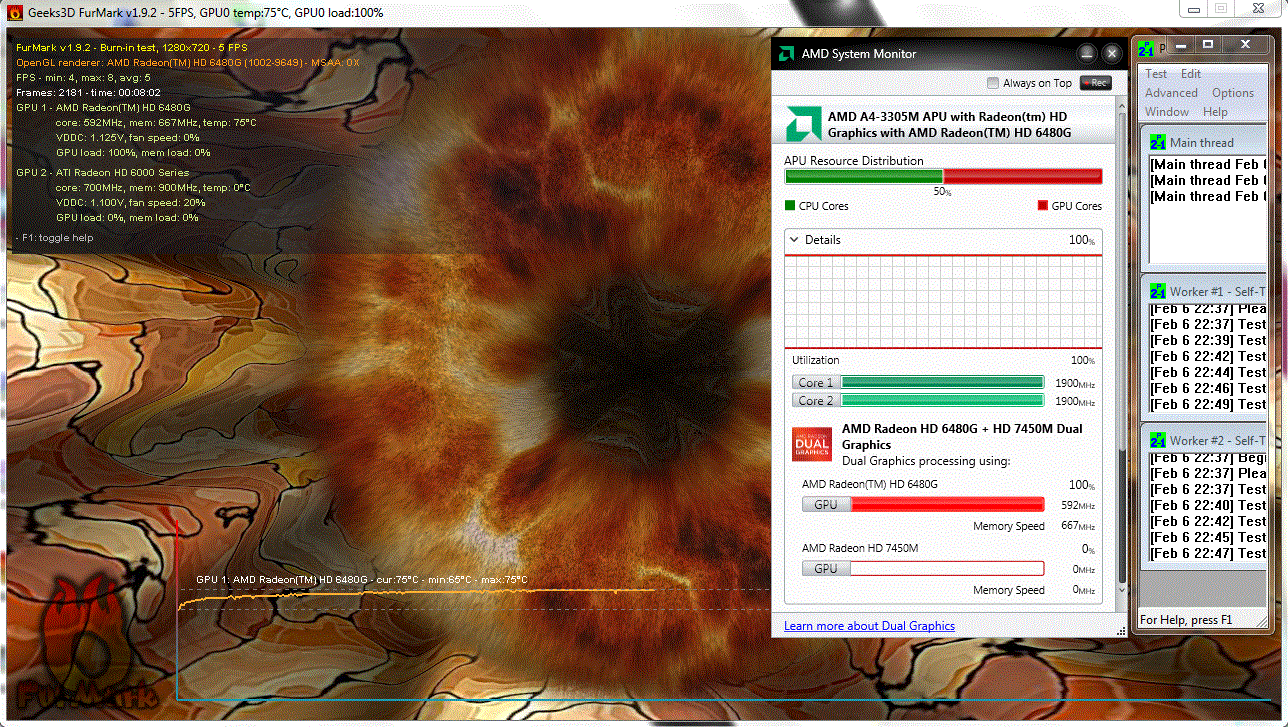Click the APU Resource Distribution bar
The height and width of the screenshot is (727, 1288).
(x=943, y=176)
